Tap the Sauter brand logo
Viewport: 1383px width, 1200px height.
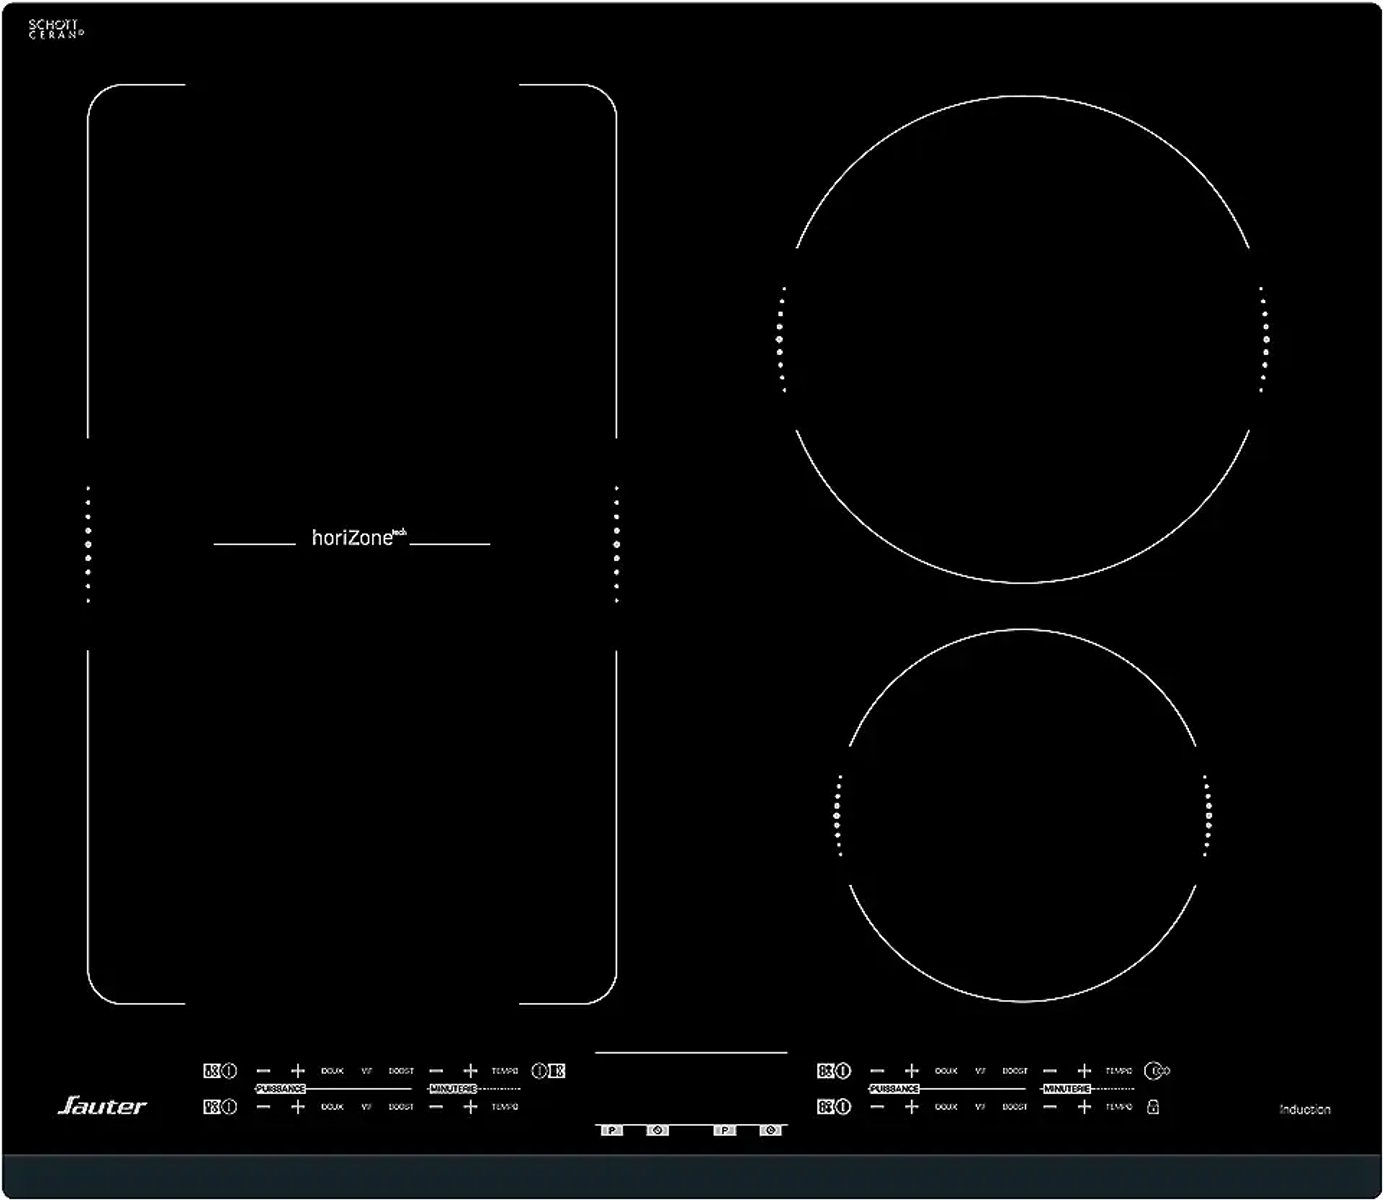102,1105
